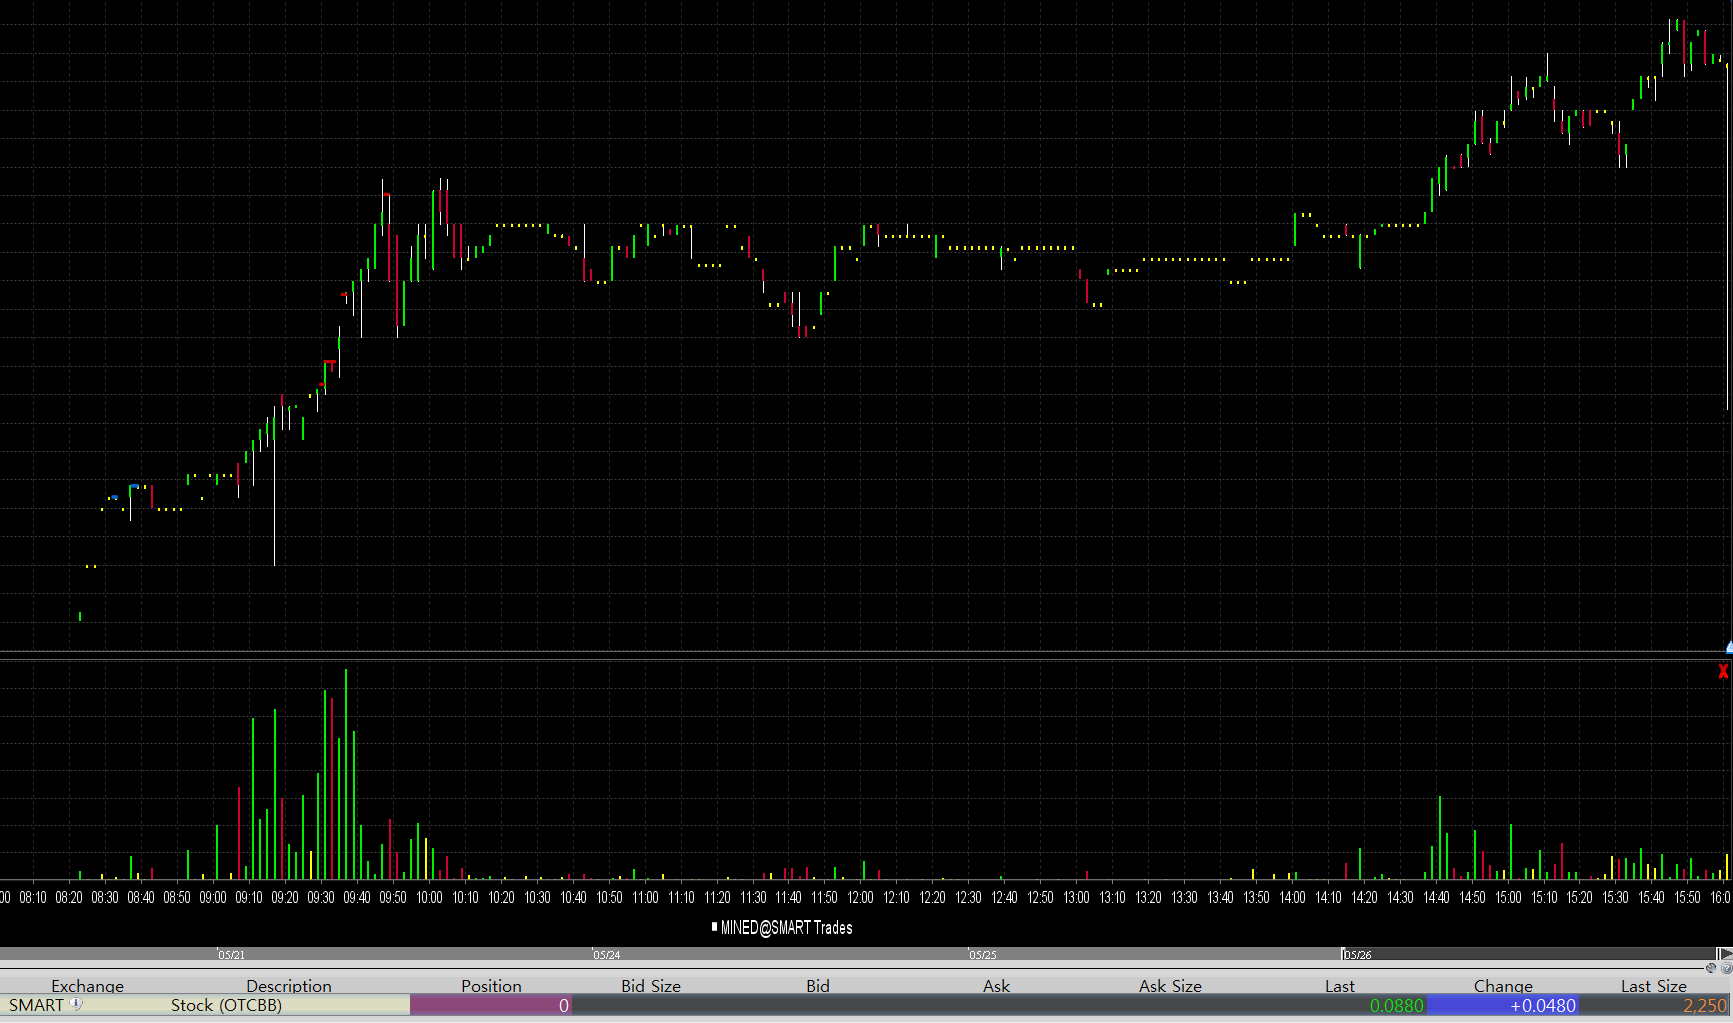Select the 05/24 date marker on timeline
This screenshot has height=1023, width=1733.
(606, 955)
